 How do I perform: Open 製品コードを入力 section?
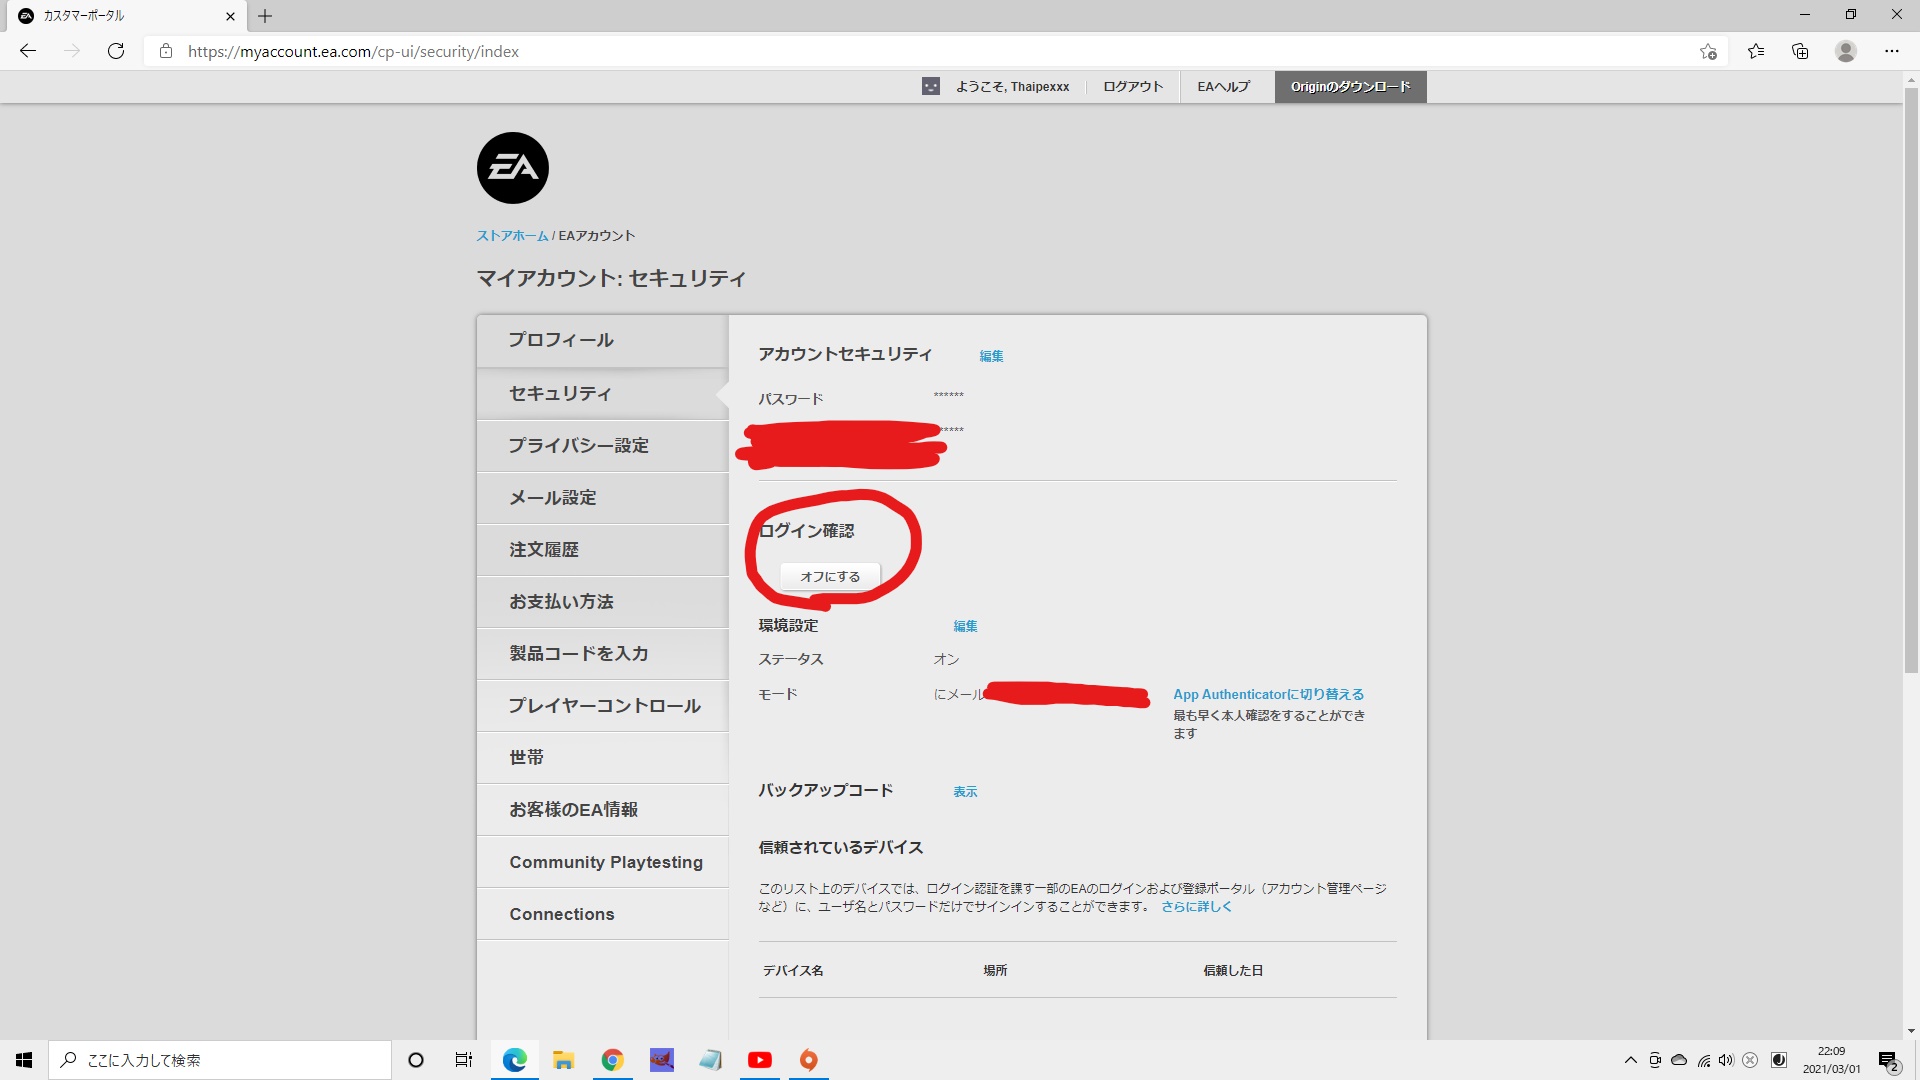(602, 654)
